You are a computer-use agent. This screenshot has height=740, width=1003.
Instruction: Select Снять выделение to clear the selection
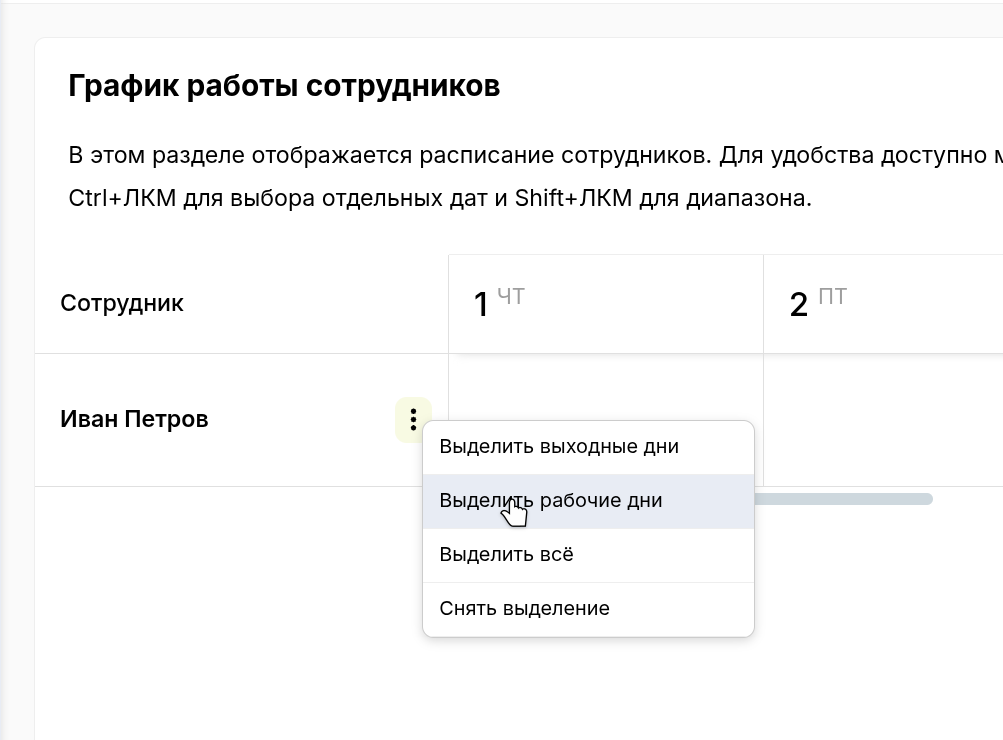[x=526, y=608]
